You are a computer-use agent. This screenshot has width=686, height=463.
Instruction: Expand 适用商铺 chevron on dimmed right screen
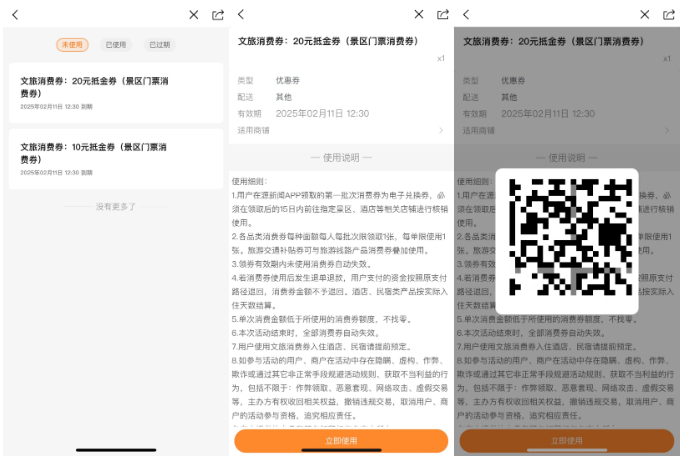pos(667,130)
